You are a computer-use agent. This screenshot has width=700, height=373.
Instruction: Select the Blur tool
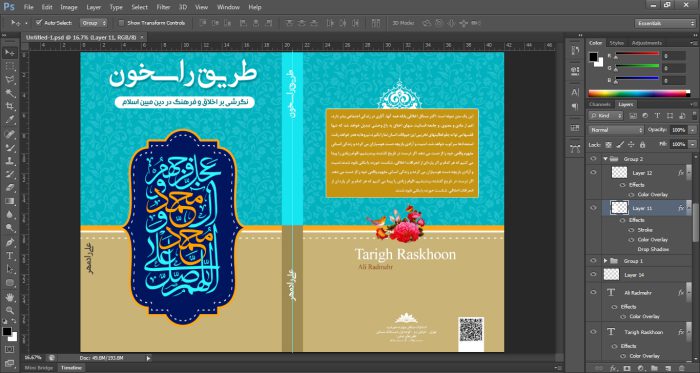tap(9, 215)
